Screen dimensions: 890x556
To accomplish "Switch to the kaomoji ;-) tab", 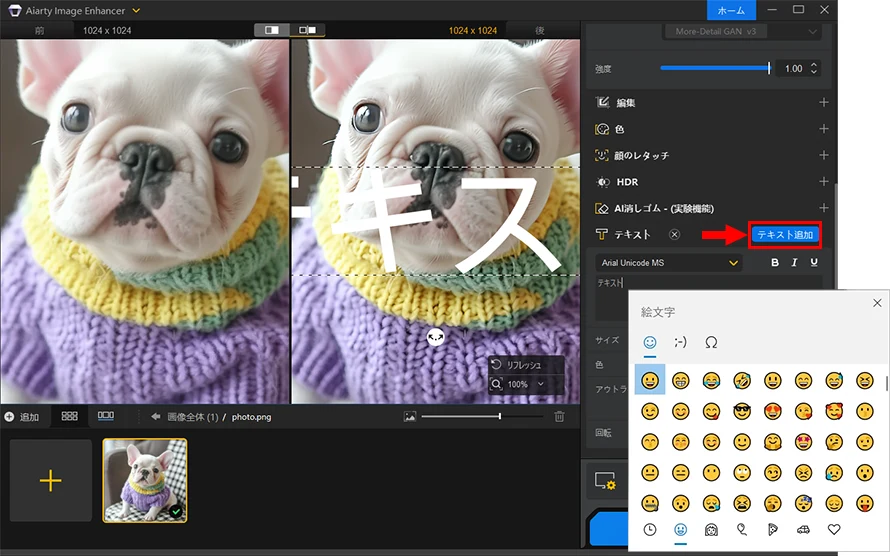I will pos(680,342).
